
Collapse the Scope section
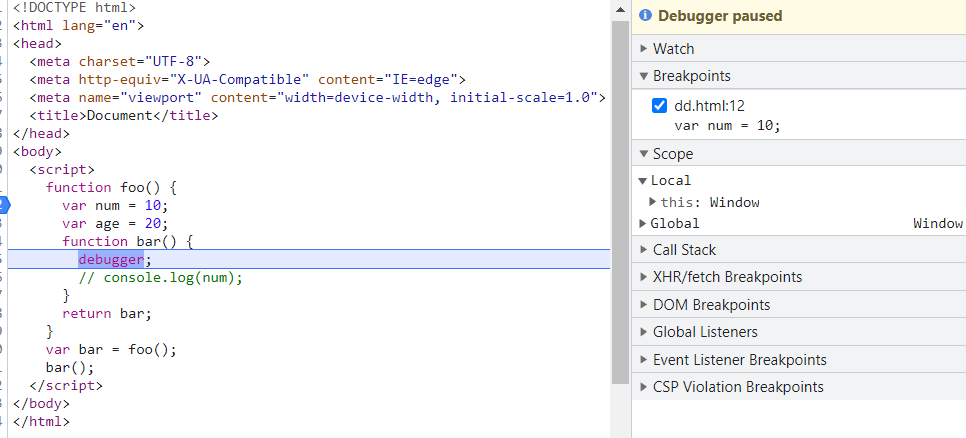coord(798,153)
